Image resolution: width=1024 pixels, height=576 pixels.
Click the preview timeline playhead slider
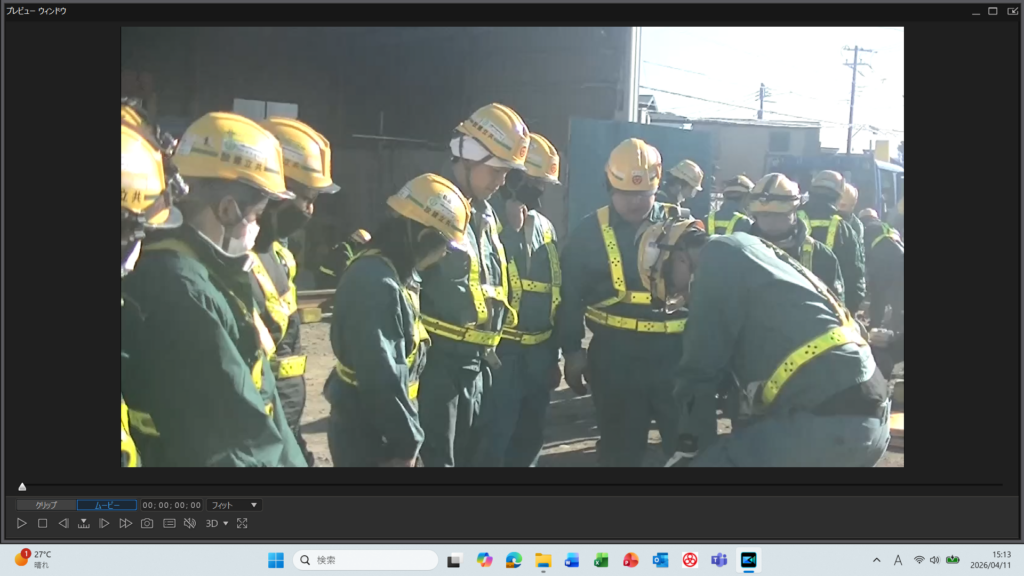point(22,487)
